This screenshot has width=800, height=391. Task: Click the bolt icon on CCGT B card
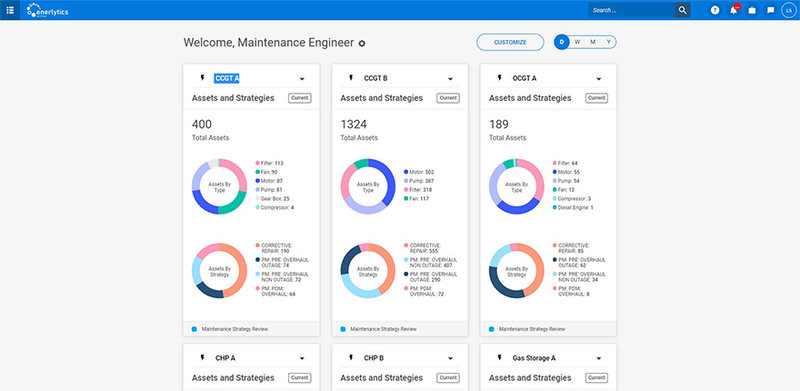point(351,78)
